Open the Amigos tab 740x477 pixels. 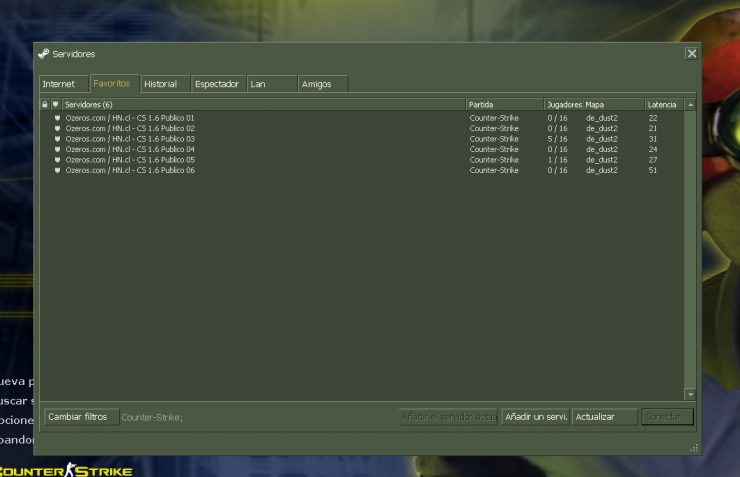(x=323, y=84)
